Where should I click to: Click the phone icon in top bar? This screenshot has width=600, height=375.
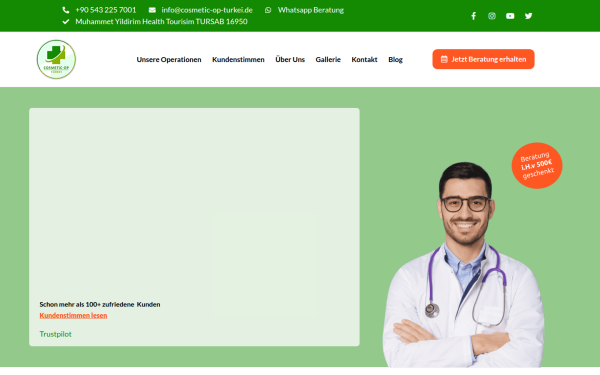[66, 10]
